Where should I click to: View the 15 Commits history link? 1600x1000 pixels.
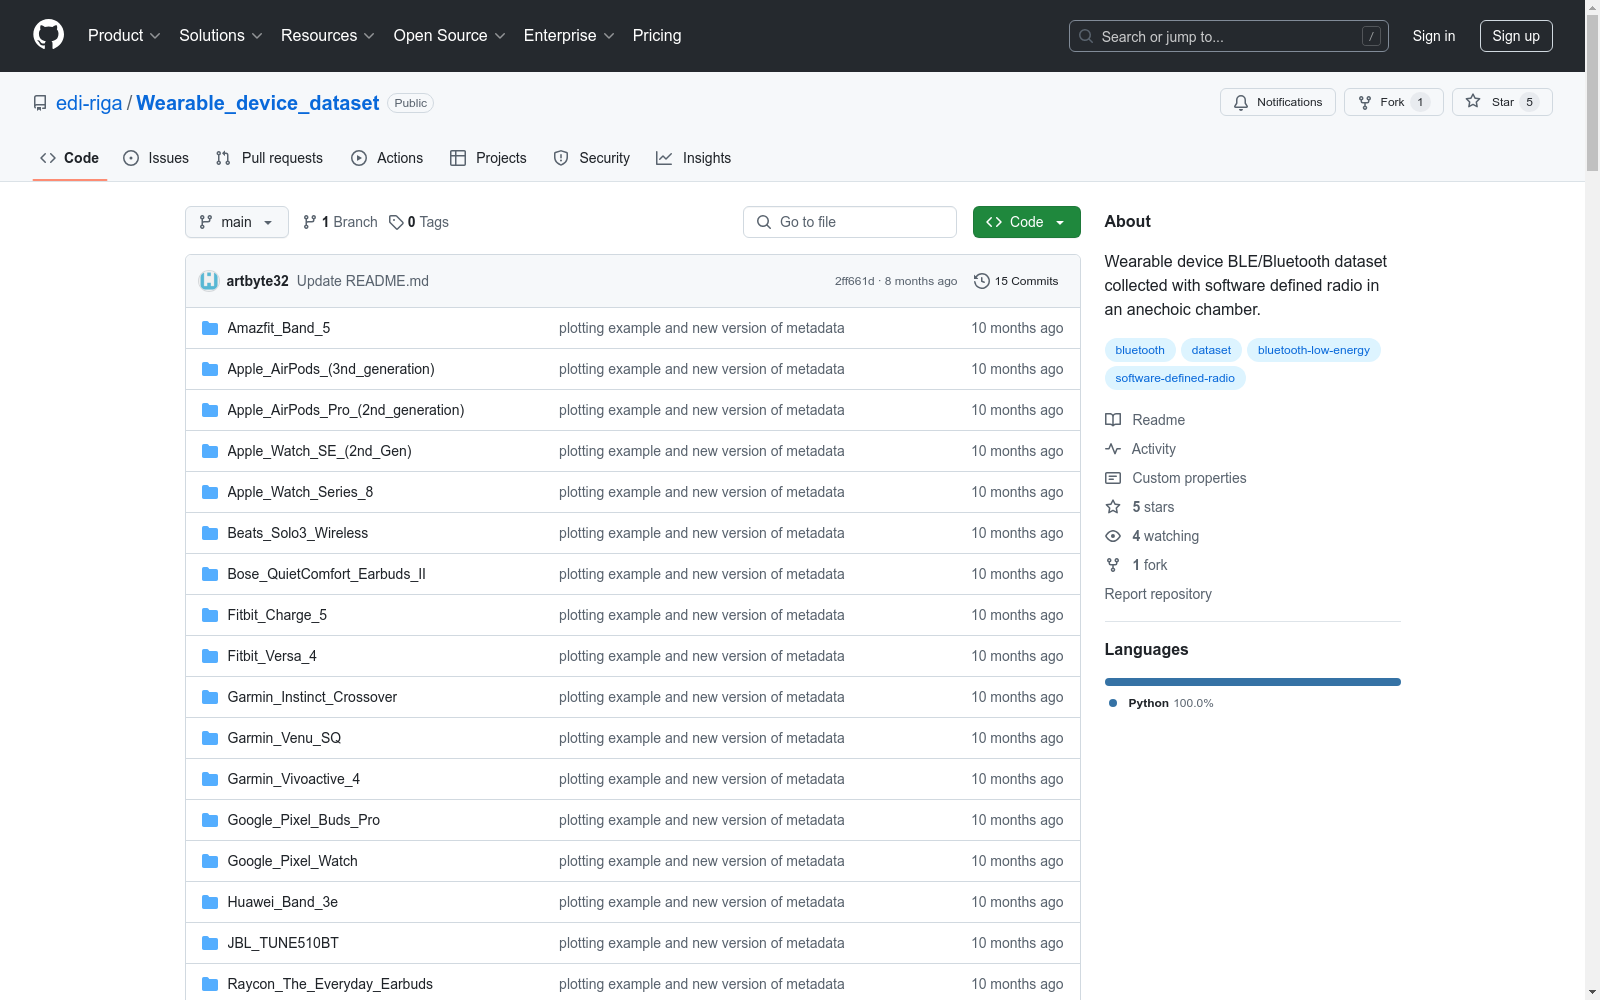tap(1016, 281)
